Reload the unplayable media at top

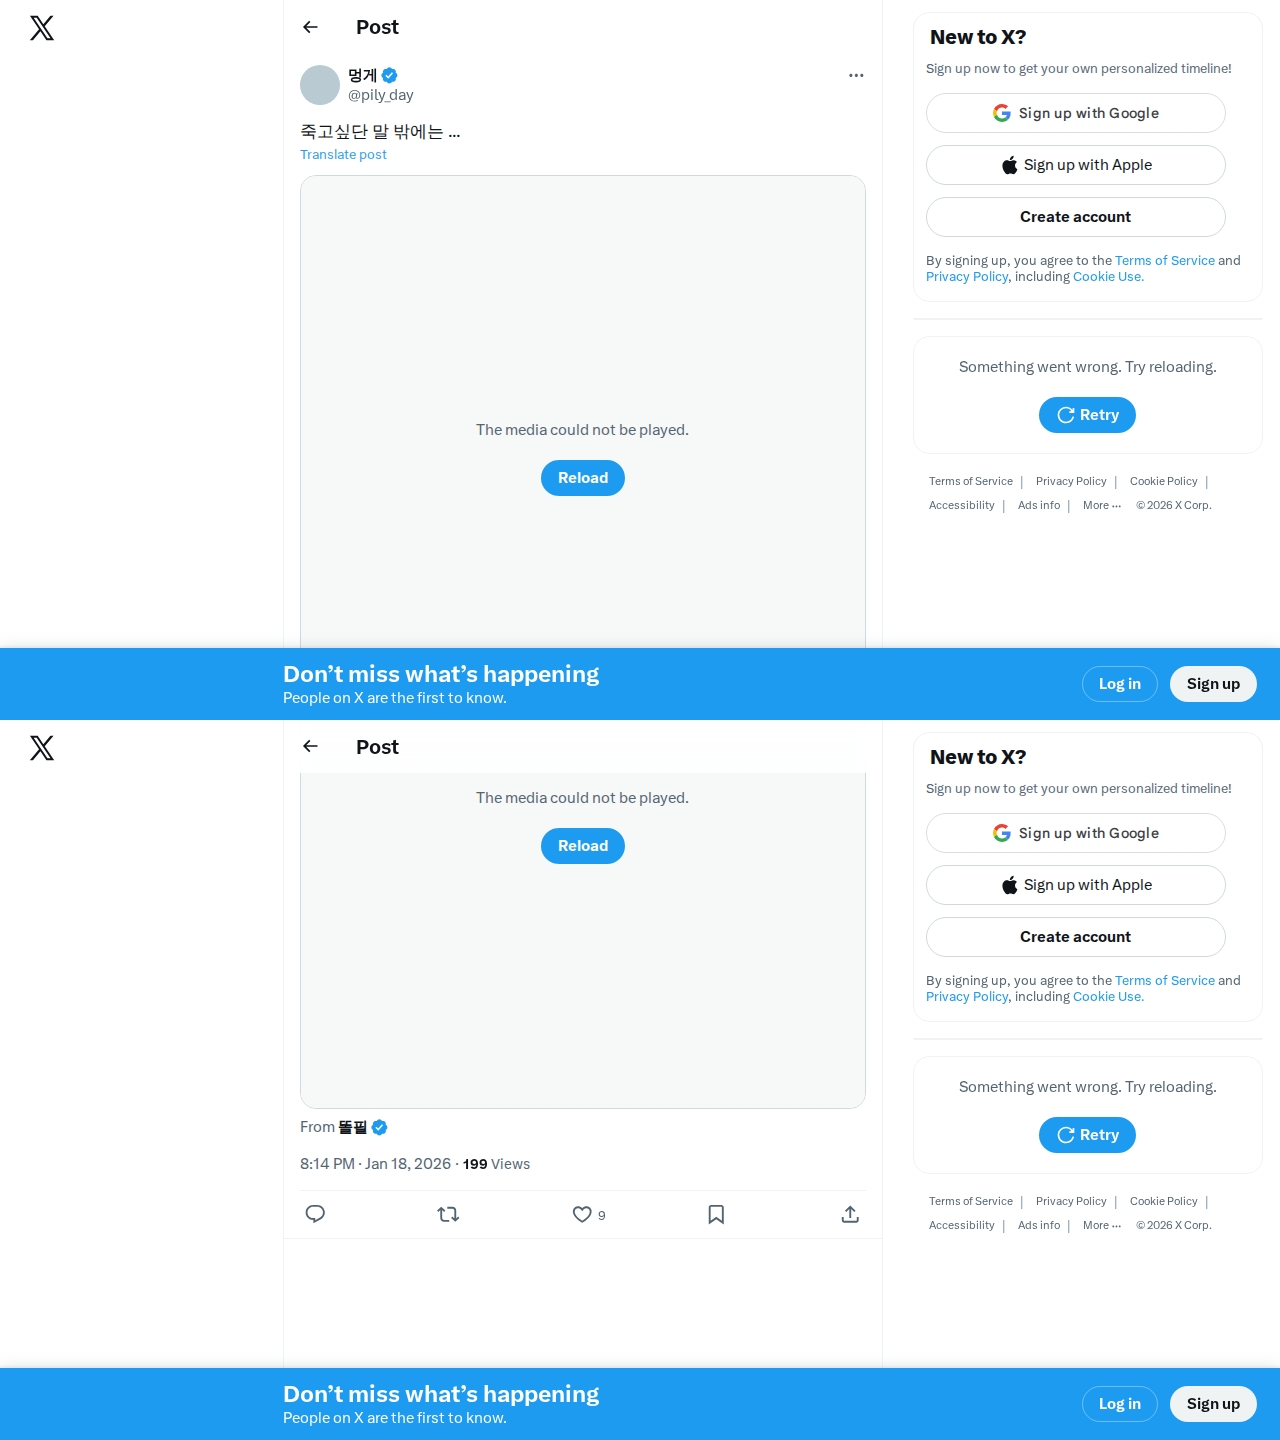pos(583,478)
